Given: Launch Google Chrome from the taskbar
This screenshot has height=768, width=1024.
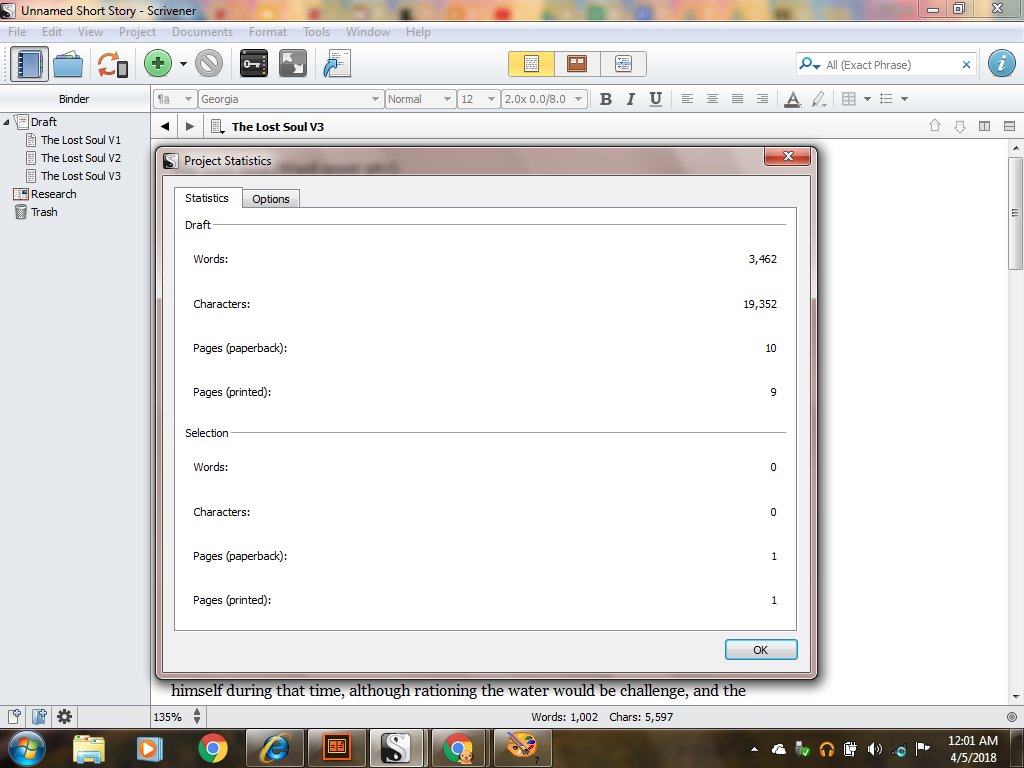Looking at the screenshot, I should (x=212, y=747).
